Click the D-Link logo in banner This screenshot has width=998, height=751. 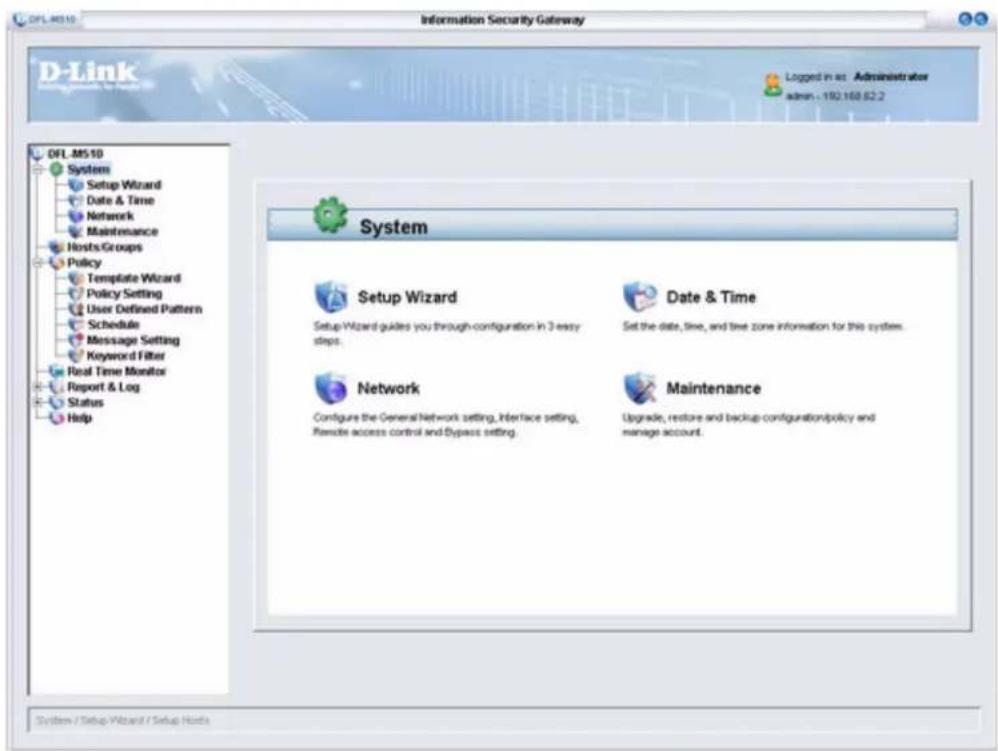pos(88,74)
